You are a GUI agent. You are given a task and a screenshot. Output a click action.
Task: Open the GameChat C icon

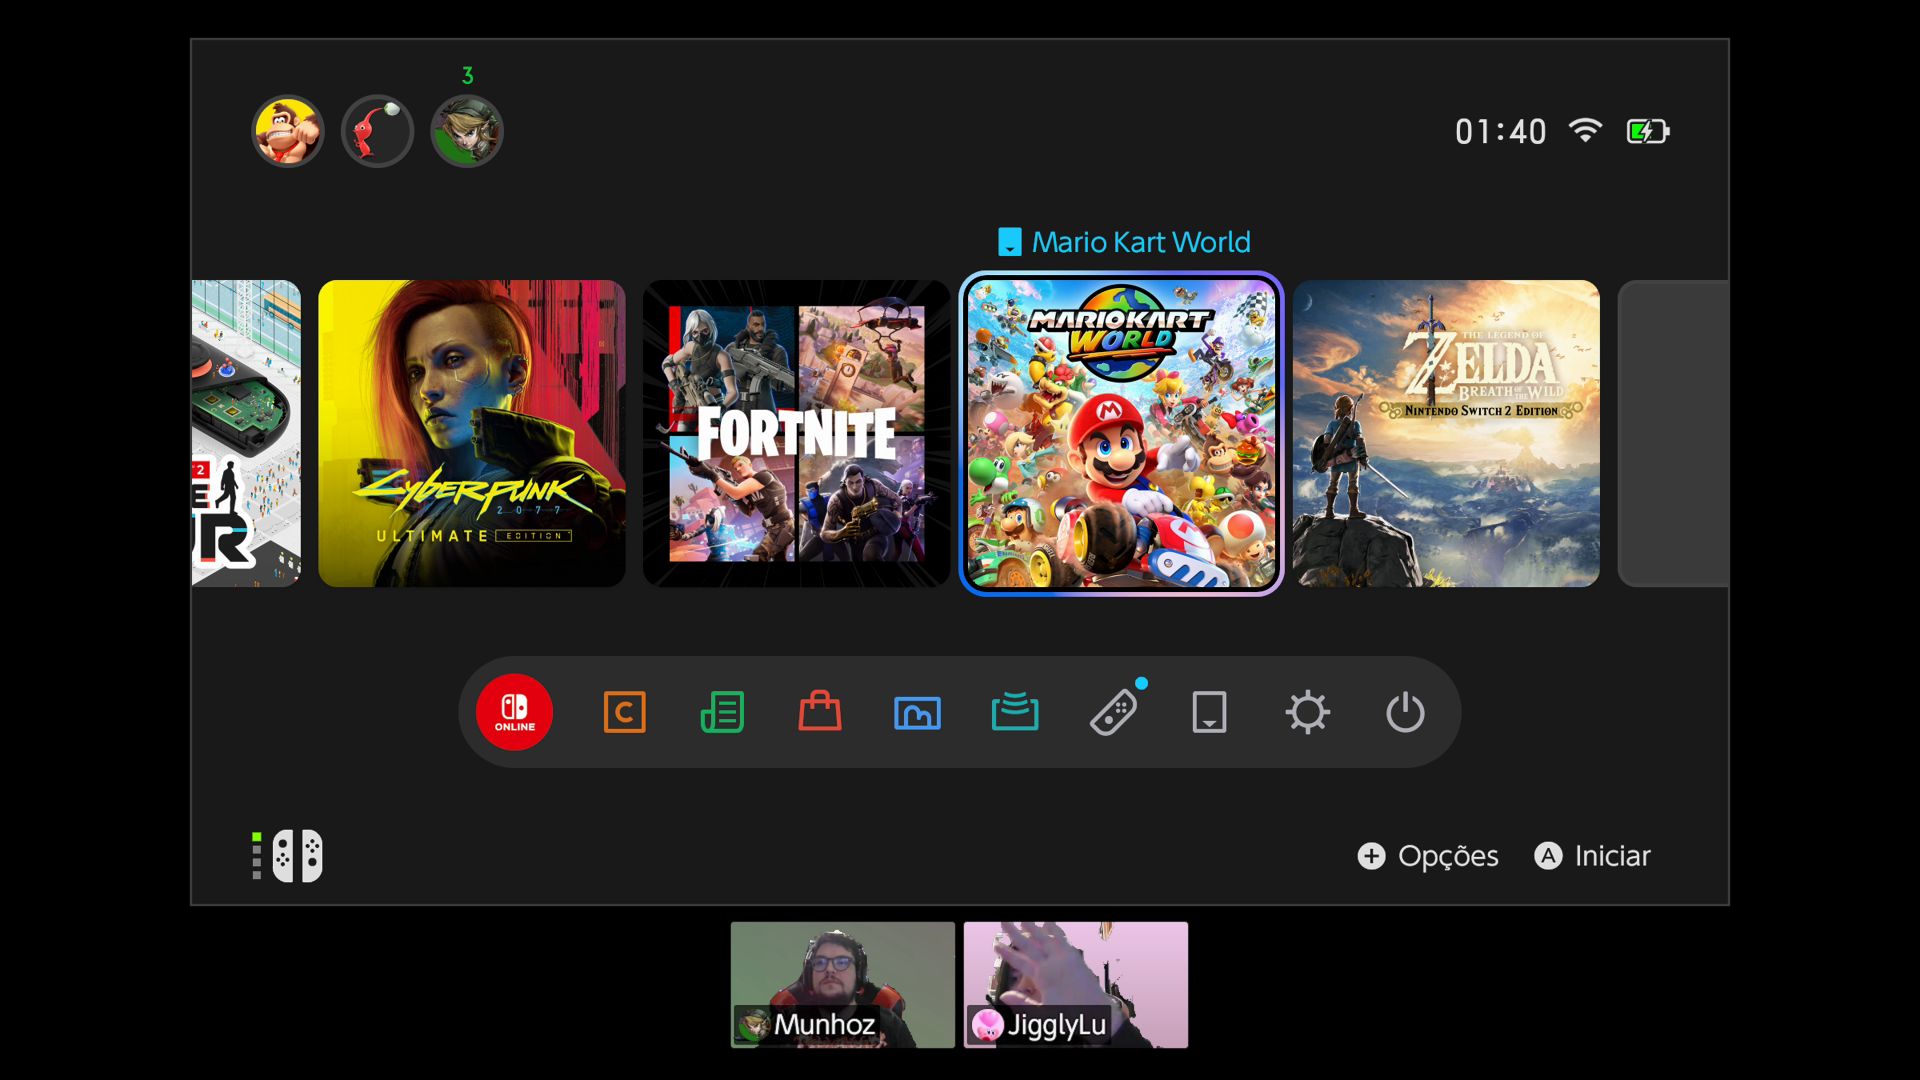[x=624, y=712]
